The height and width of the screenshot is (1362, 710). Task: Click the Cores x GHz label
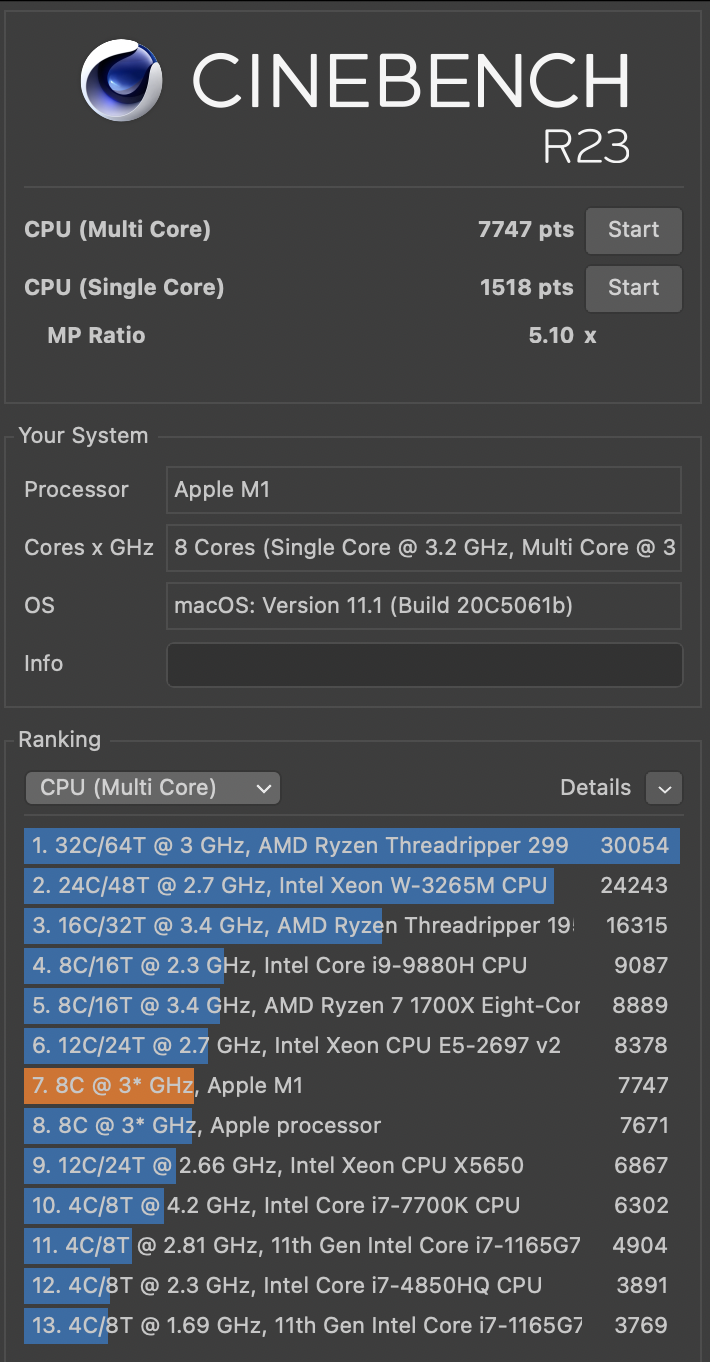click(x=89, y=548)
